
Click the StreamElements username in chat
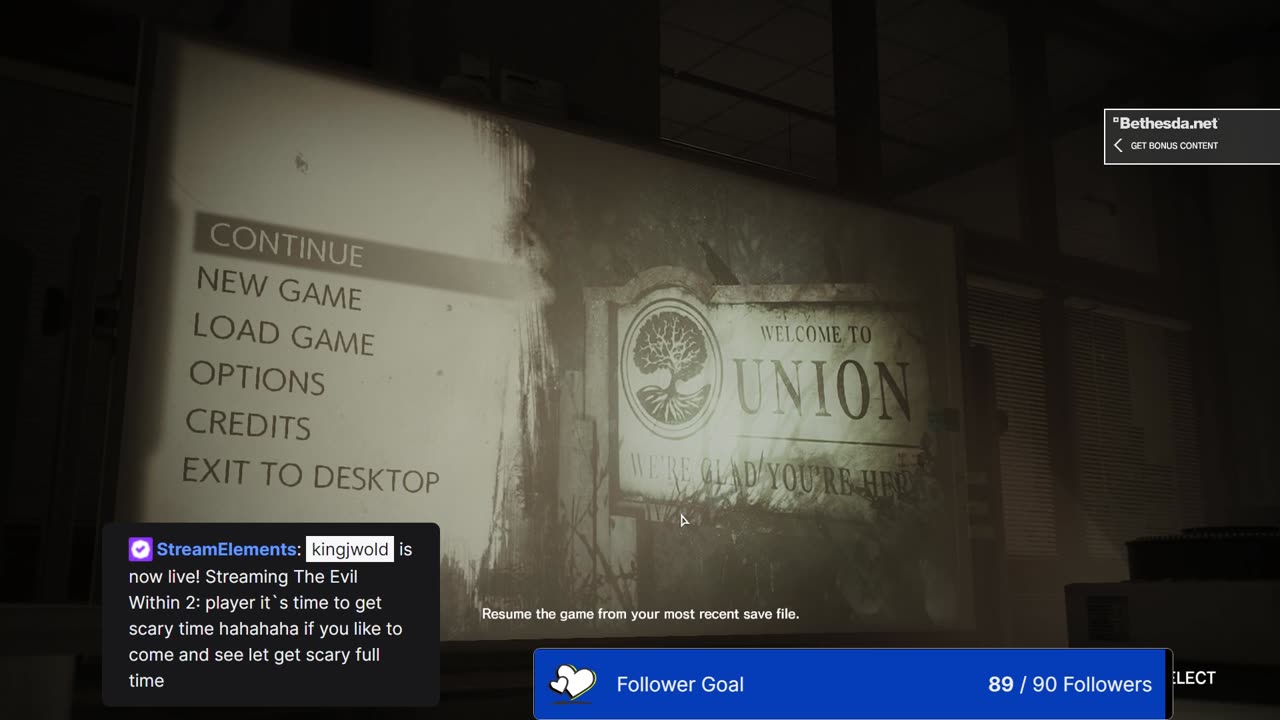point(226,549)
